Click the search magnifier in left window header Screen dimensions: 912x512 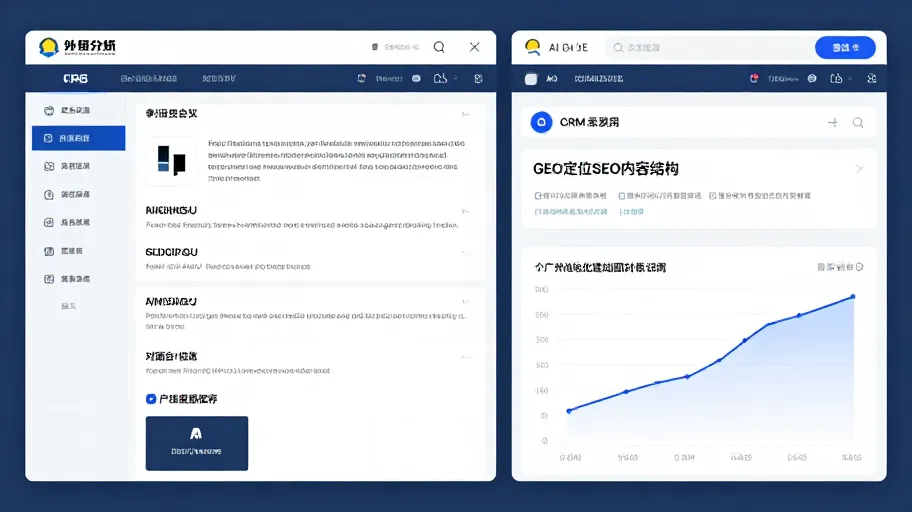[439, 47]
